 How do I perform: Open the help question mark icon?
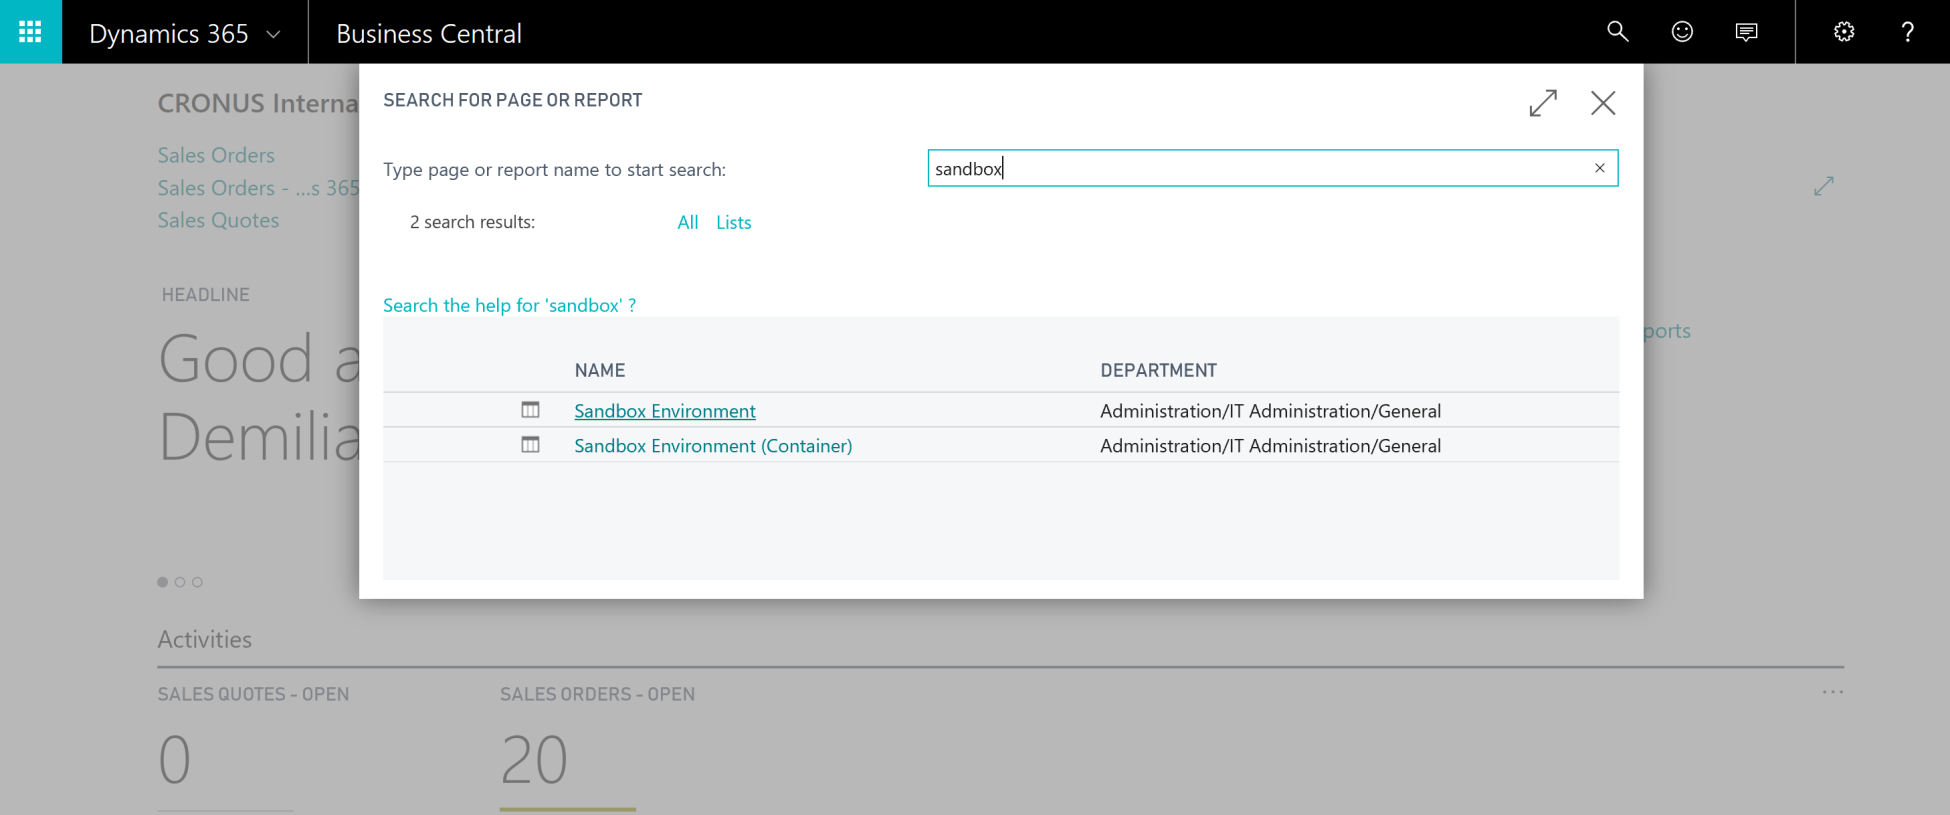pos(1907,32)
